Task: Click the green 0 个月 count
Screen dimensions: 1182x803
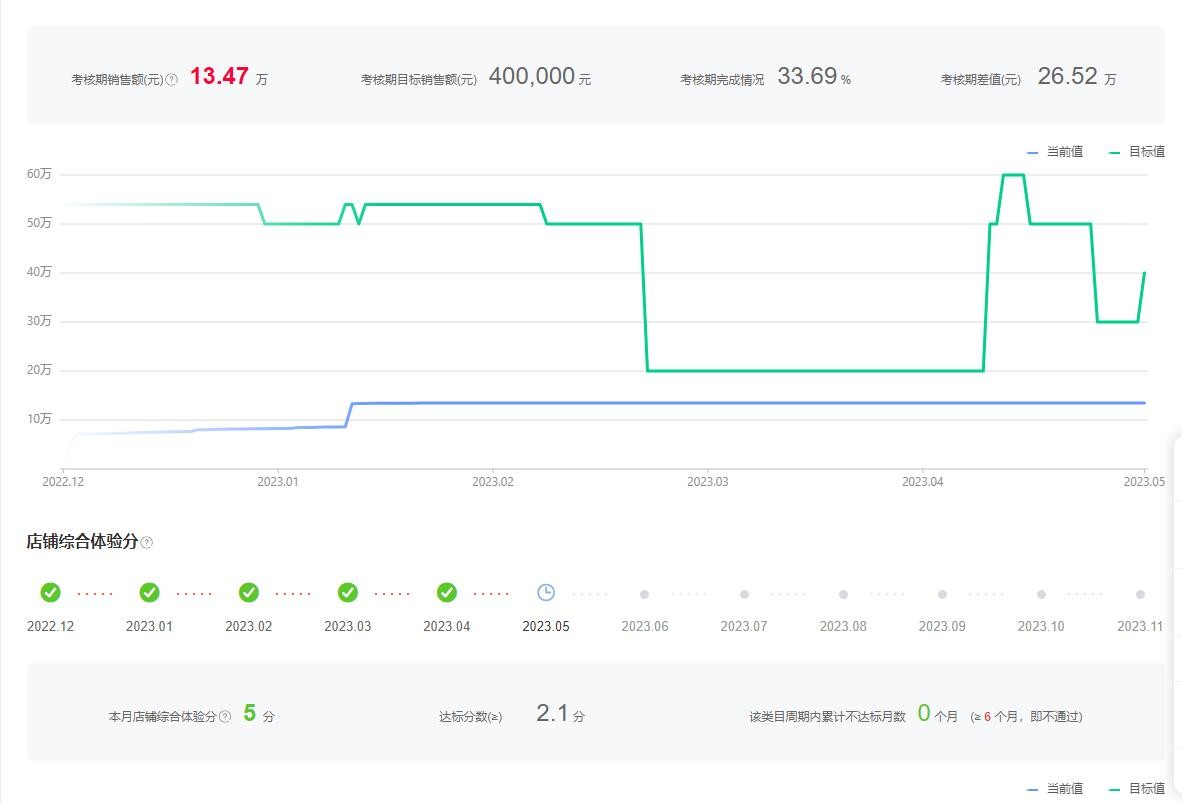Action: (938, 713)
